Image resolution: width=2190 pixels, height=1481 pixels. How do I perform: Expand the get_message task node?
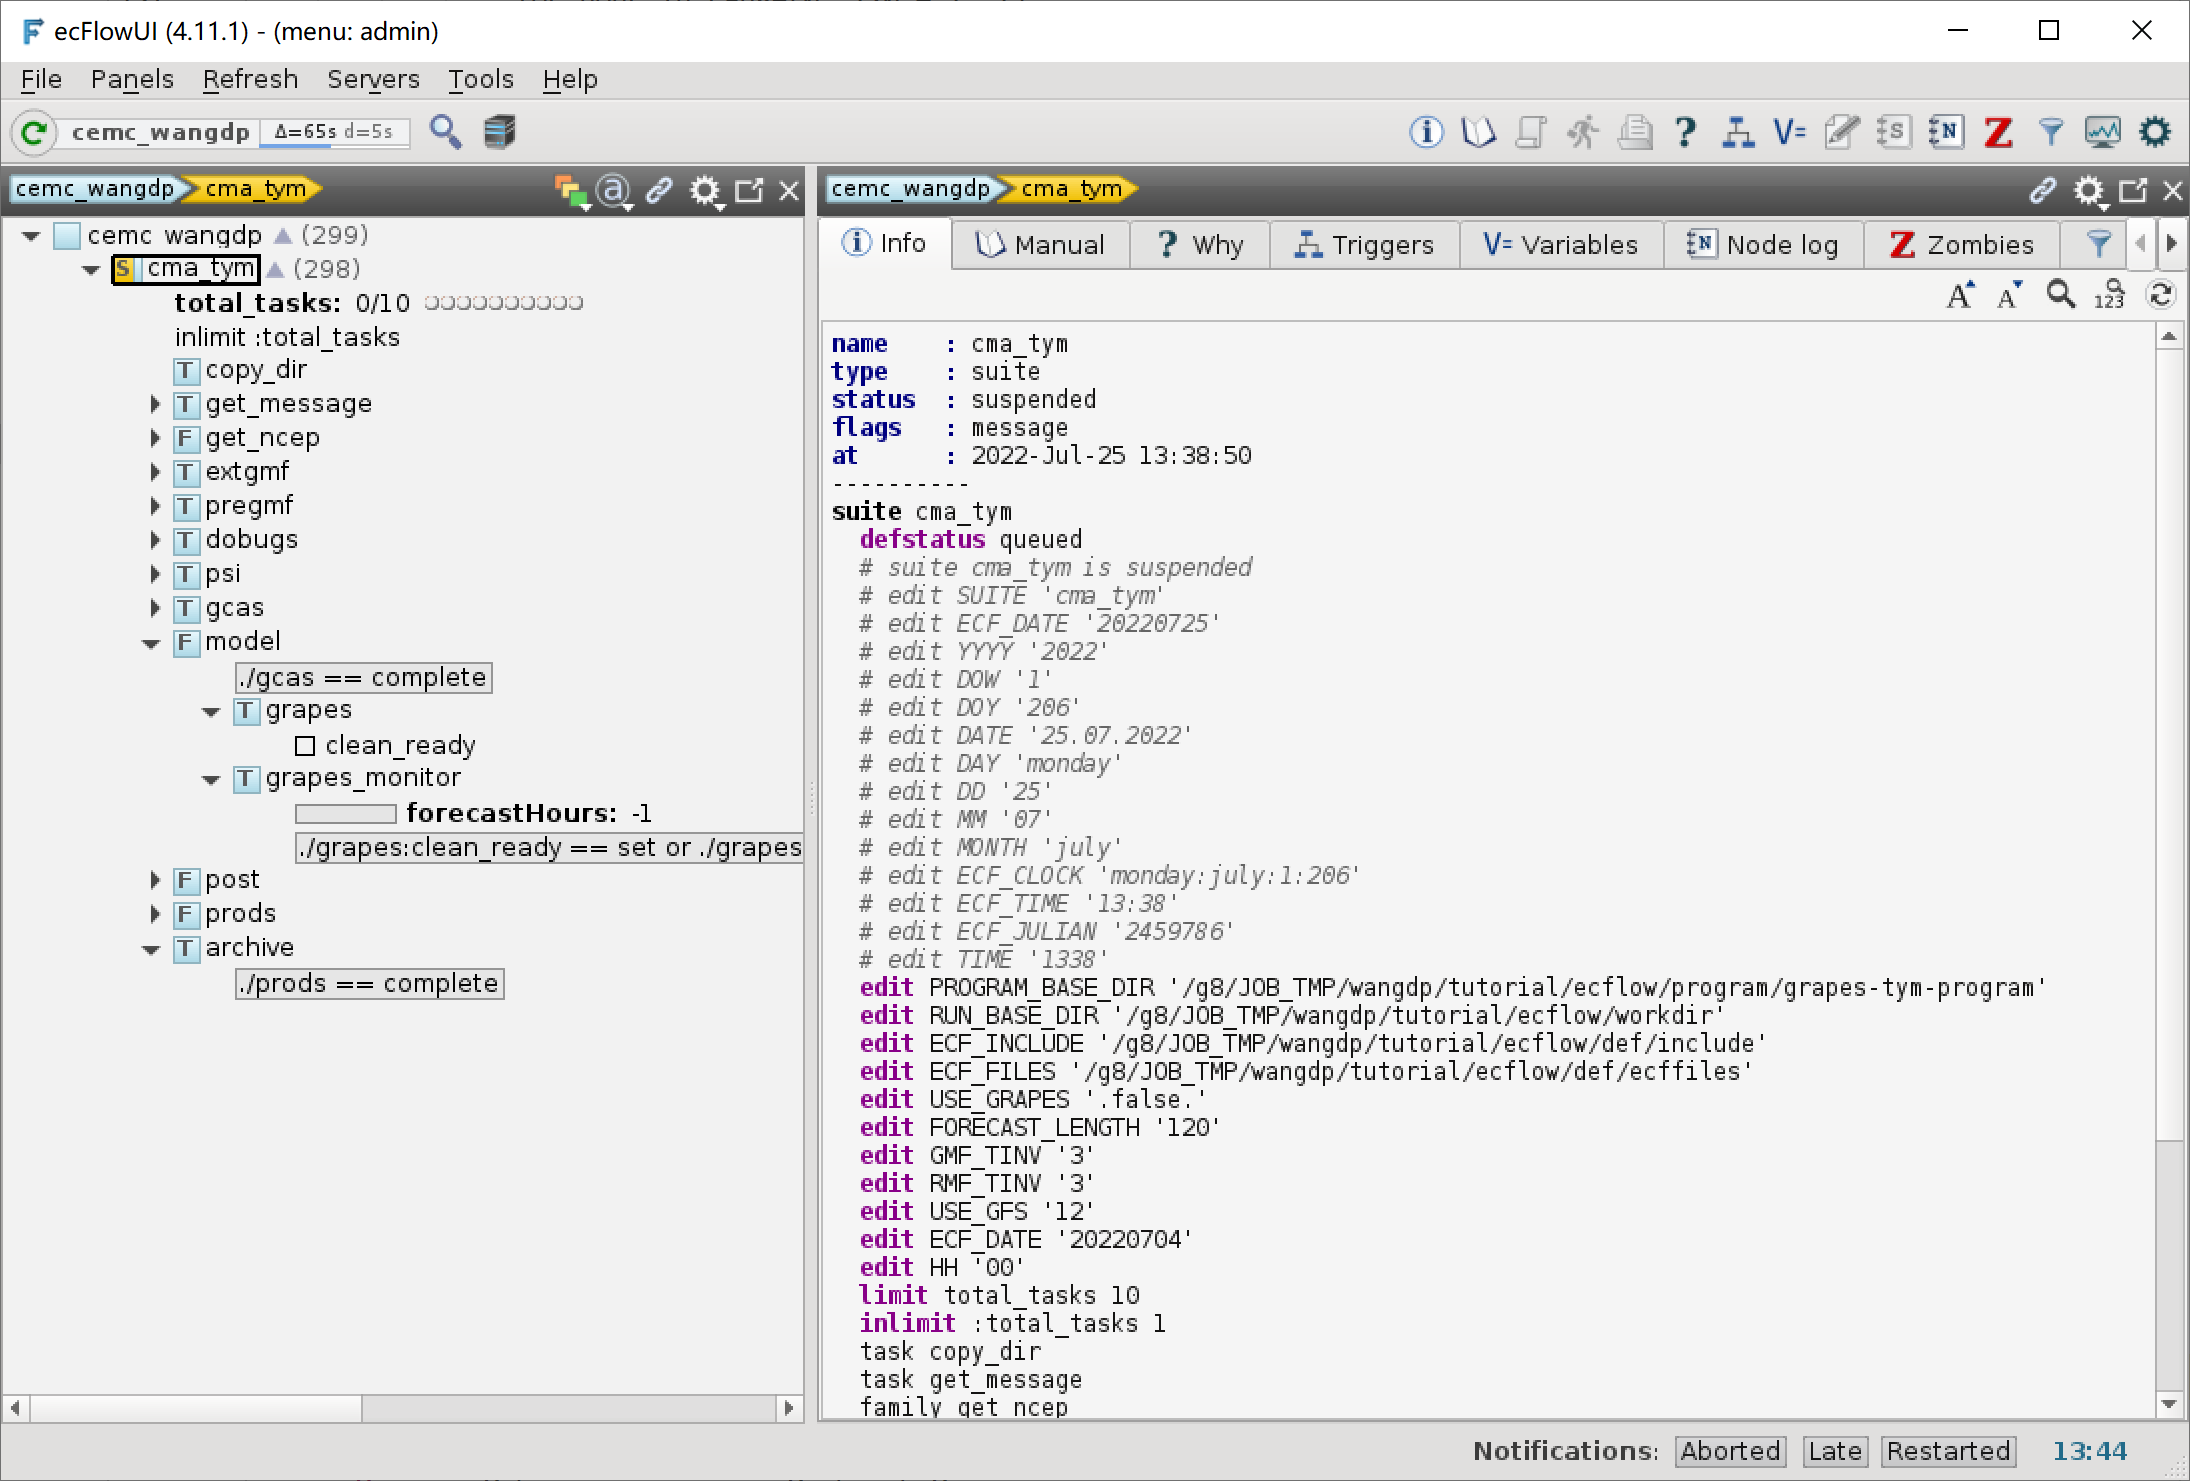tap(155, 404)
